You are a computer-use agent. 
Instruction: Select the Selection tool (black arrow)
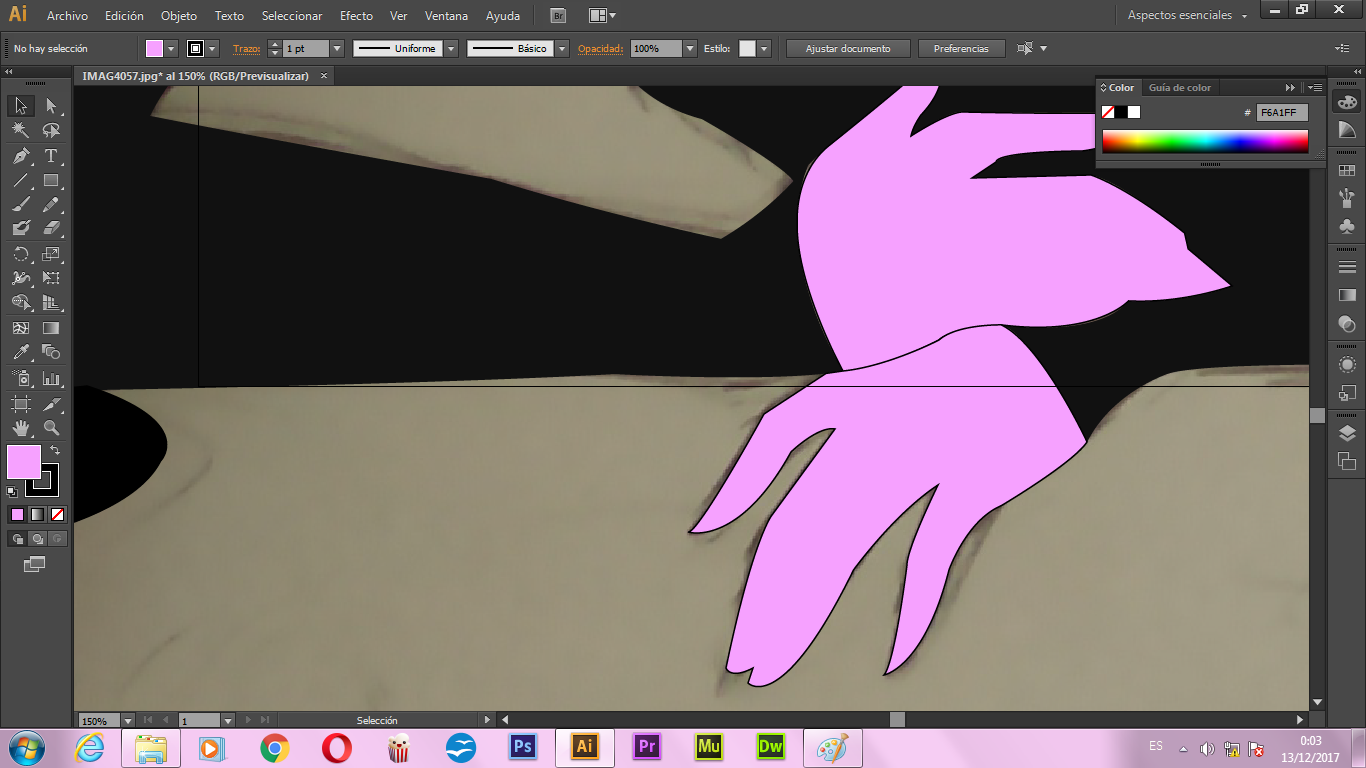tap(20, 106)
